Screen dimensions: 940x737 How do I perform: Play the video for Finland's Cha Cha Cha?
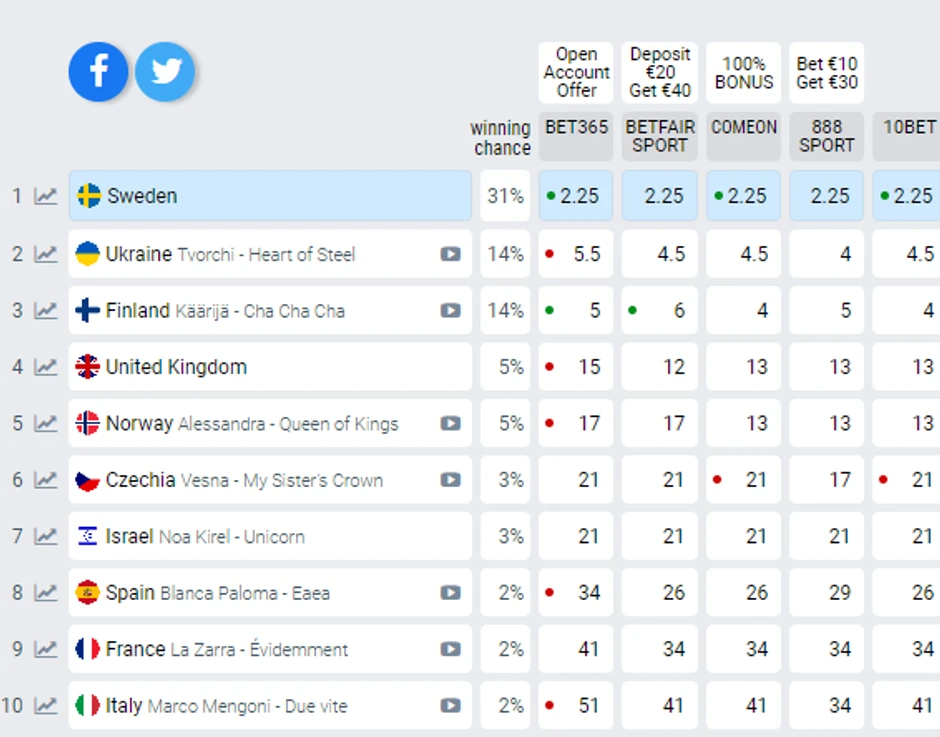tap(451, 311)
